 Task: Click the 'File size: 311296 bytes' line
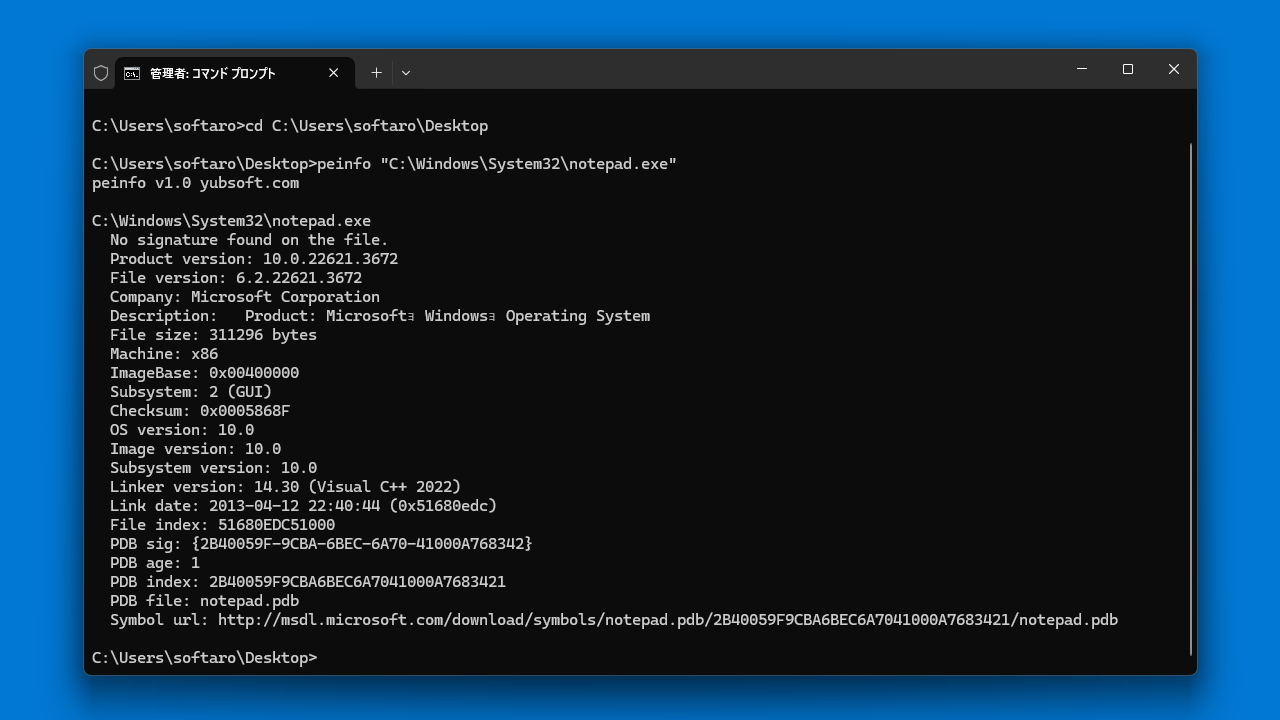coord(213,335)
